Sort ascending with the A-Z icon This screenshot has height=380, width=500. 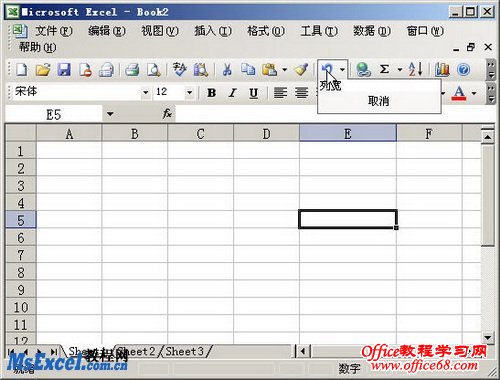[415, 70]
